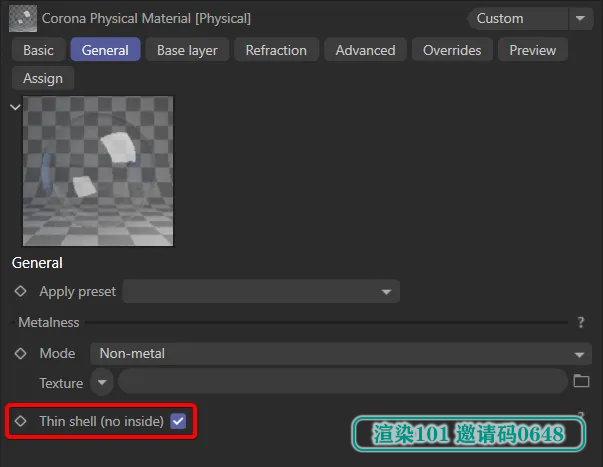Collapse the material preview chevron
603x467 pixels.
pos(15,107)
